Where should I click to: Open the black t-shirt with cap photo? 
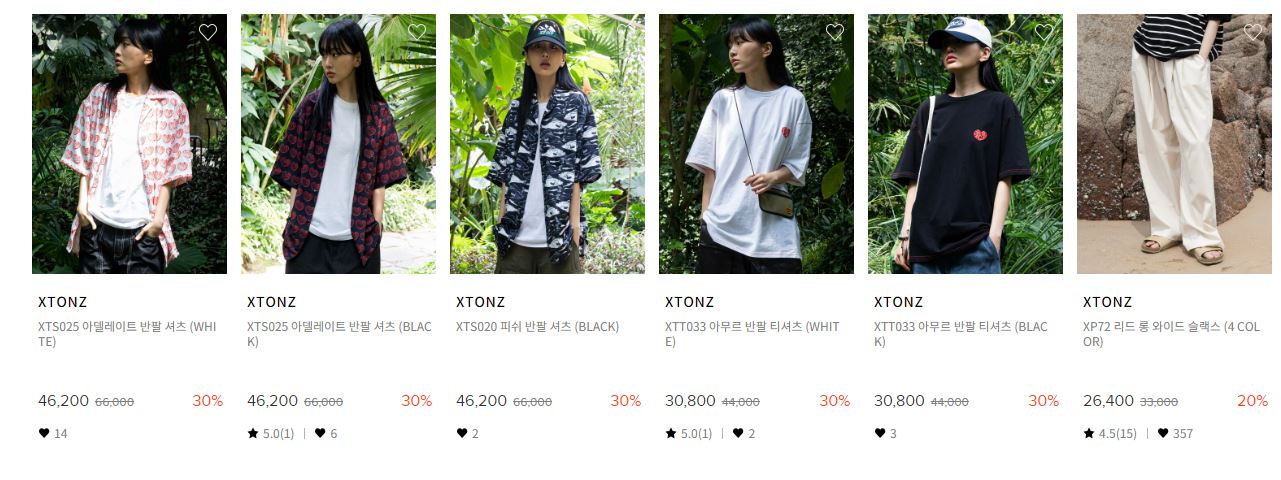(965, 144)
